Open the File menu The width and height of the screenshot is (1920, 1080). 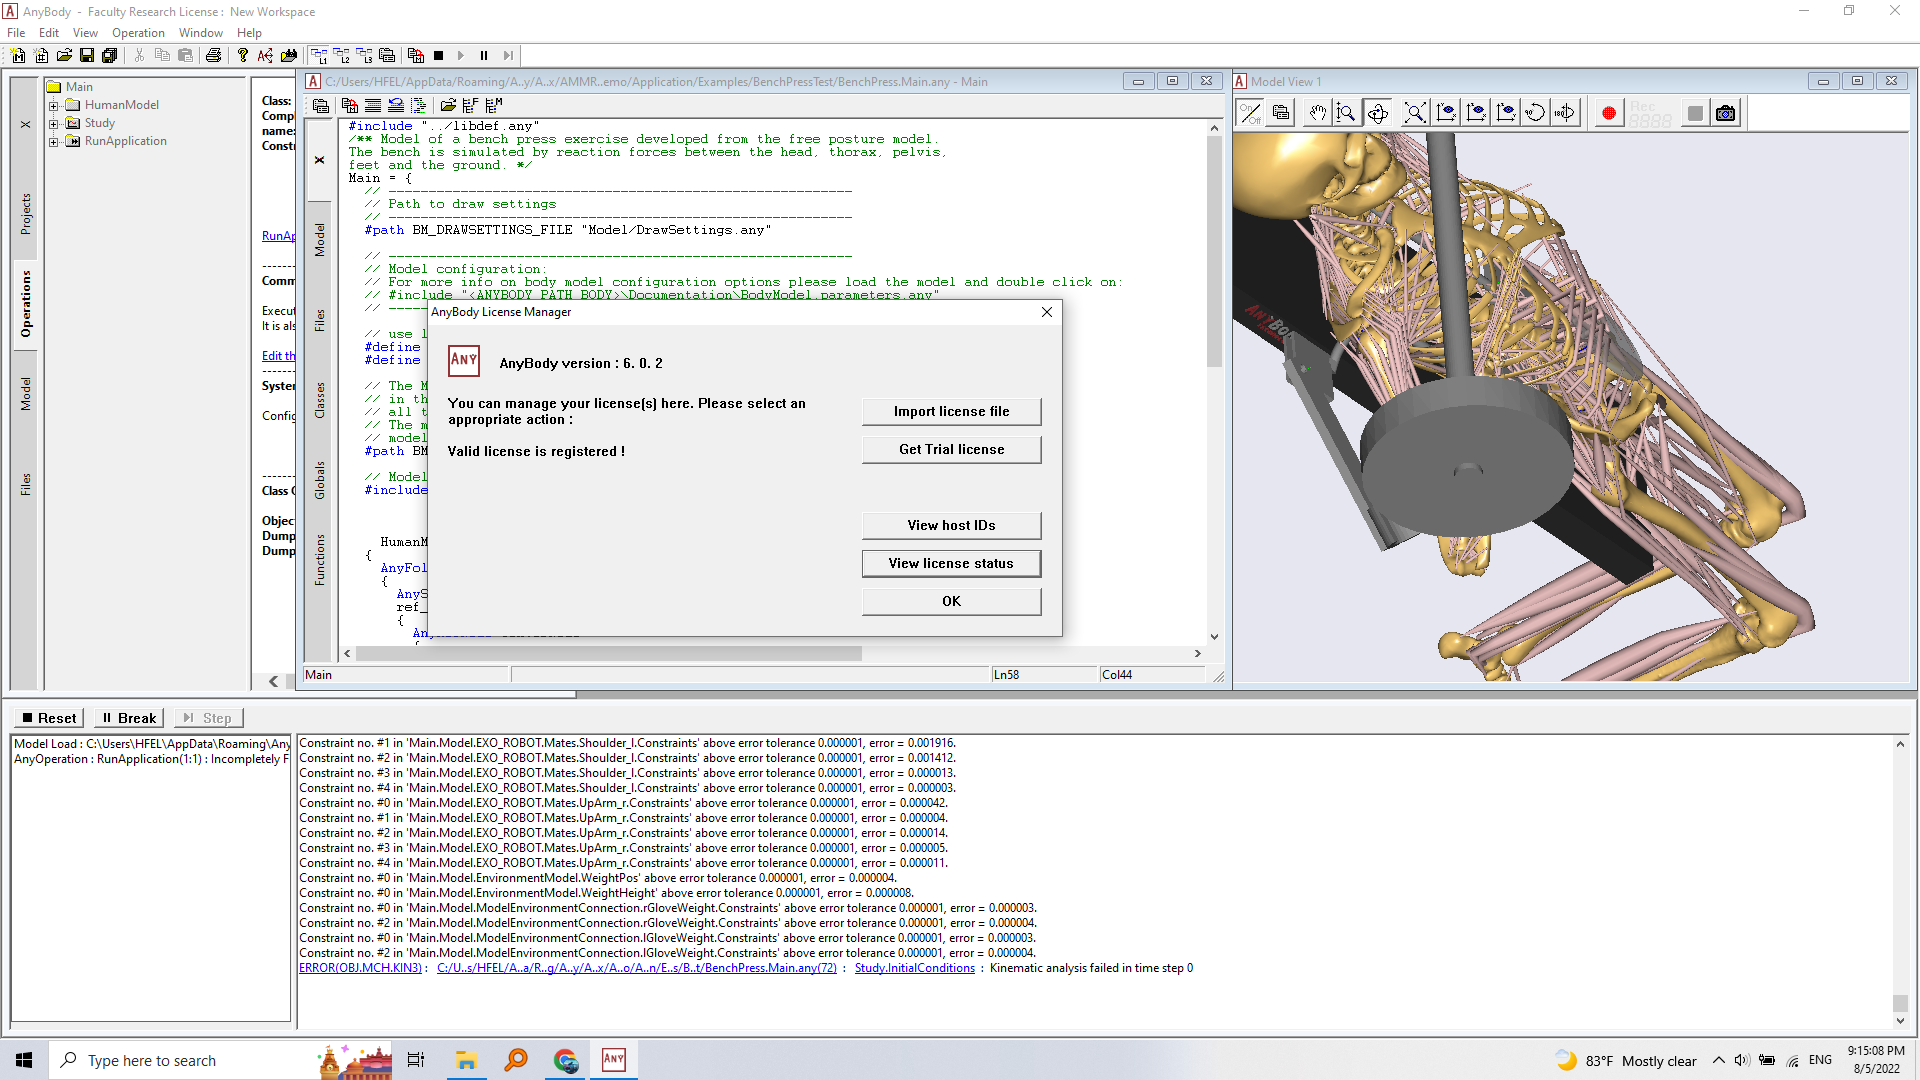[x=16, y=33]
